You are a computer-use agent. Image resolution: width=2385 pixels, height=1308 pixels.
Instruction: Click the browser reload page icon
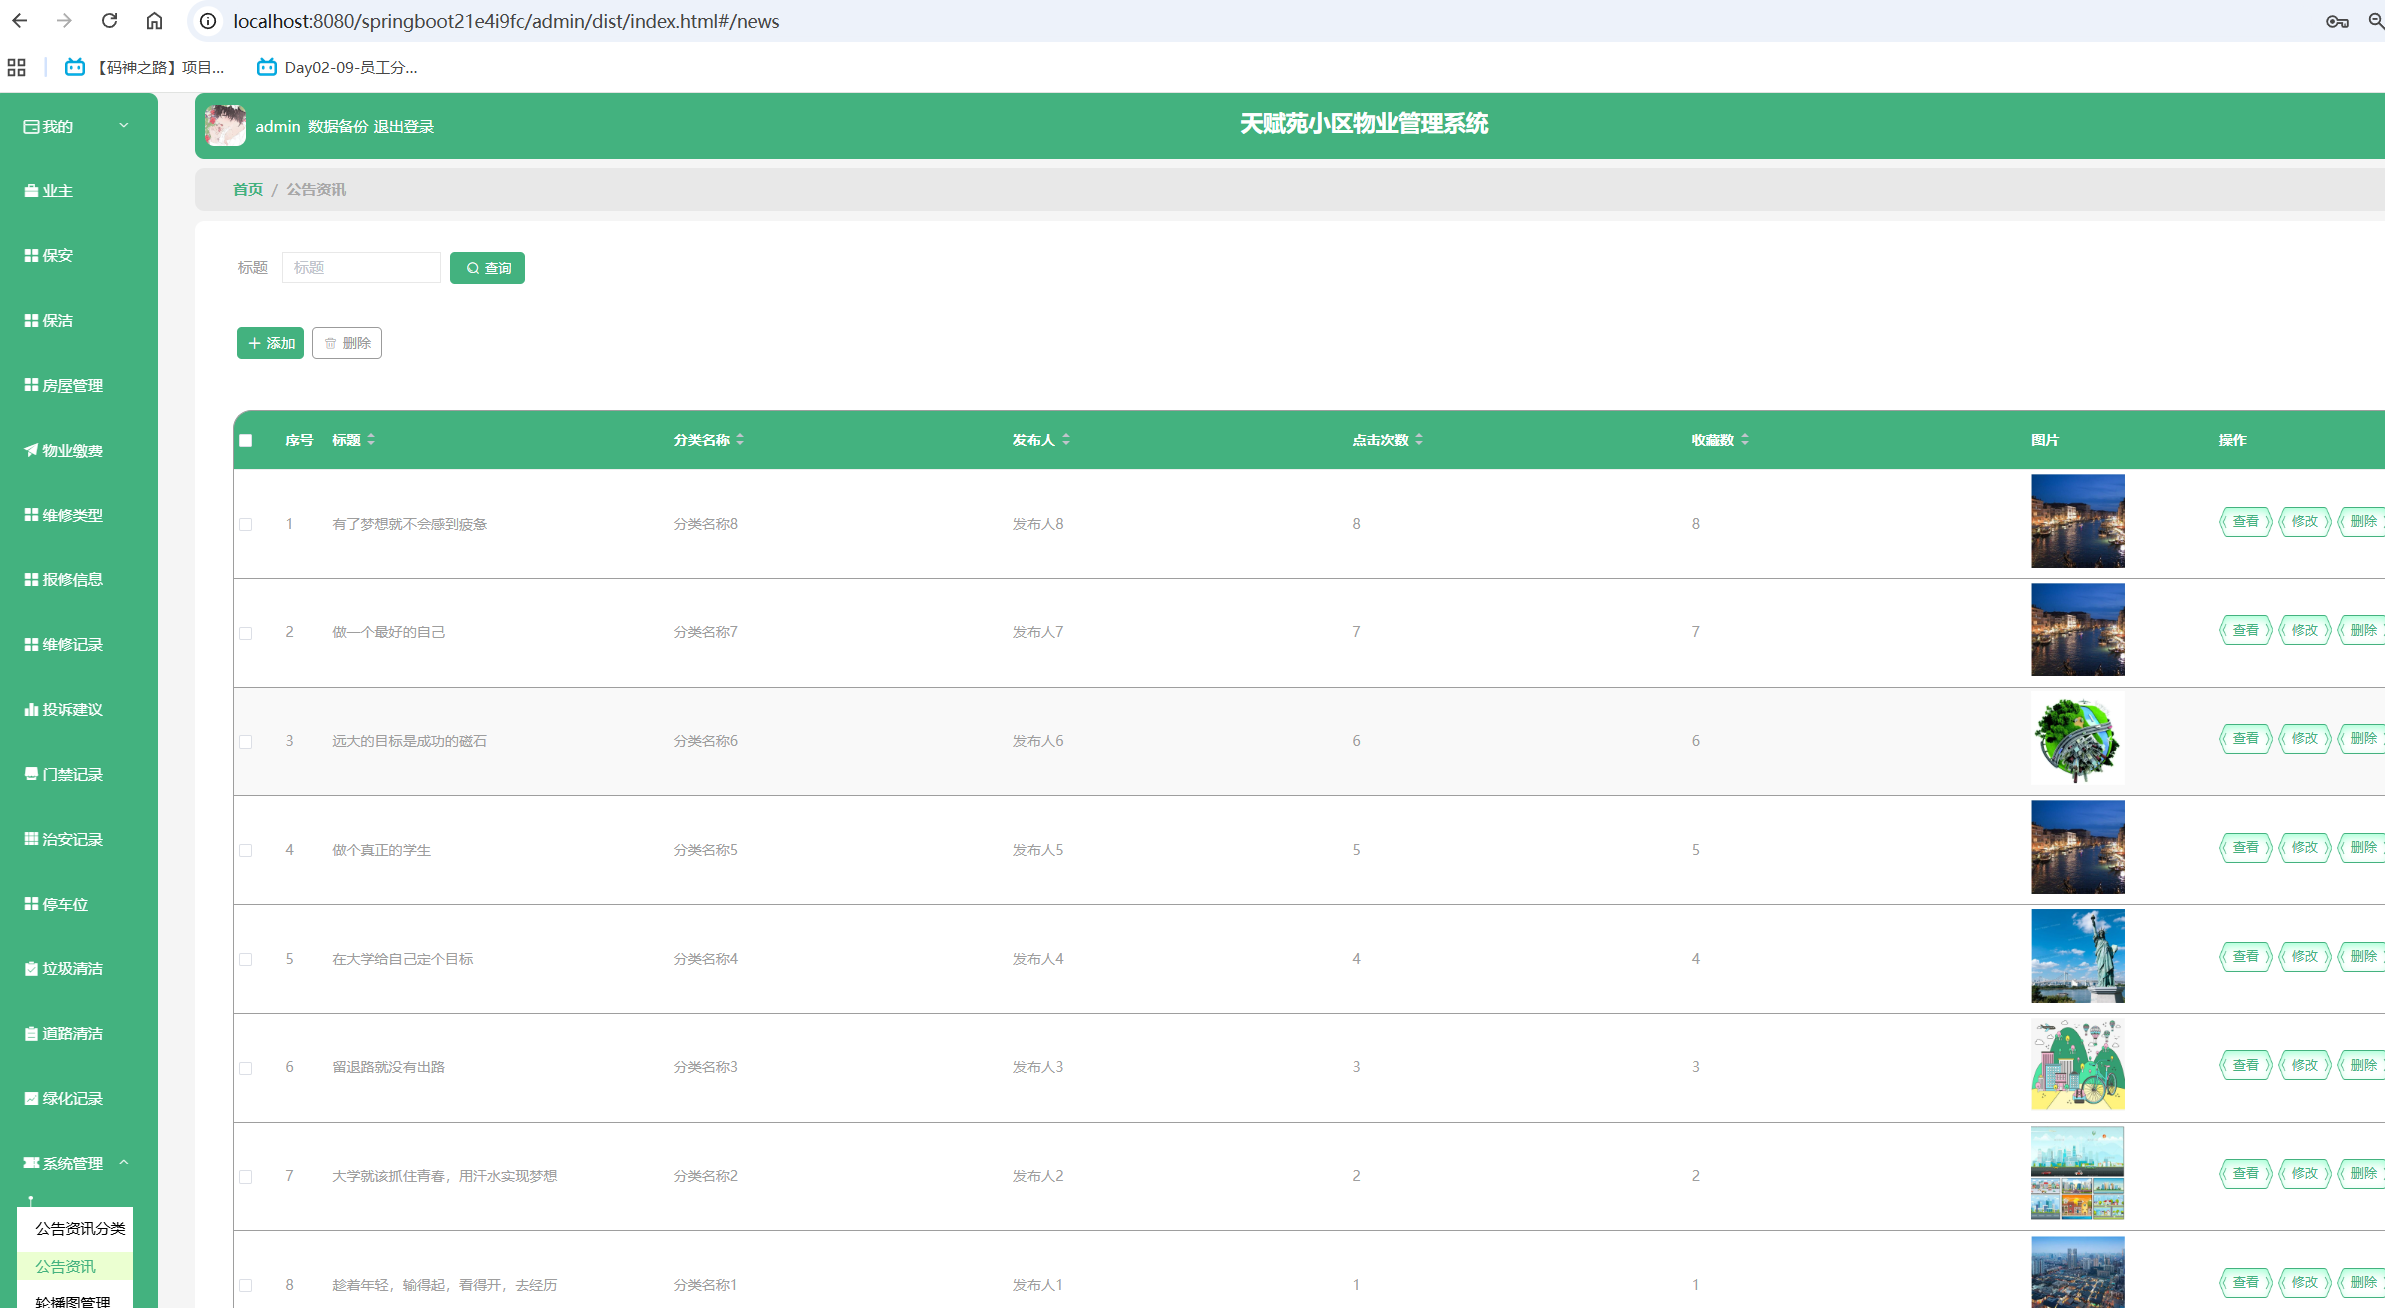(x=110, y=21)
